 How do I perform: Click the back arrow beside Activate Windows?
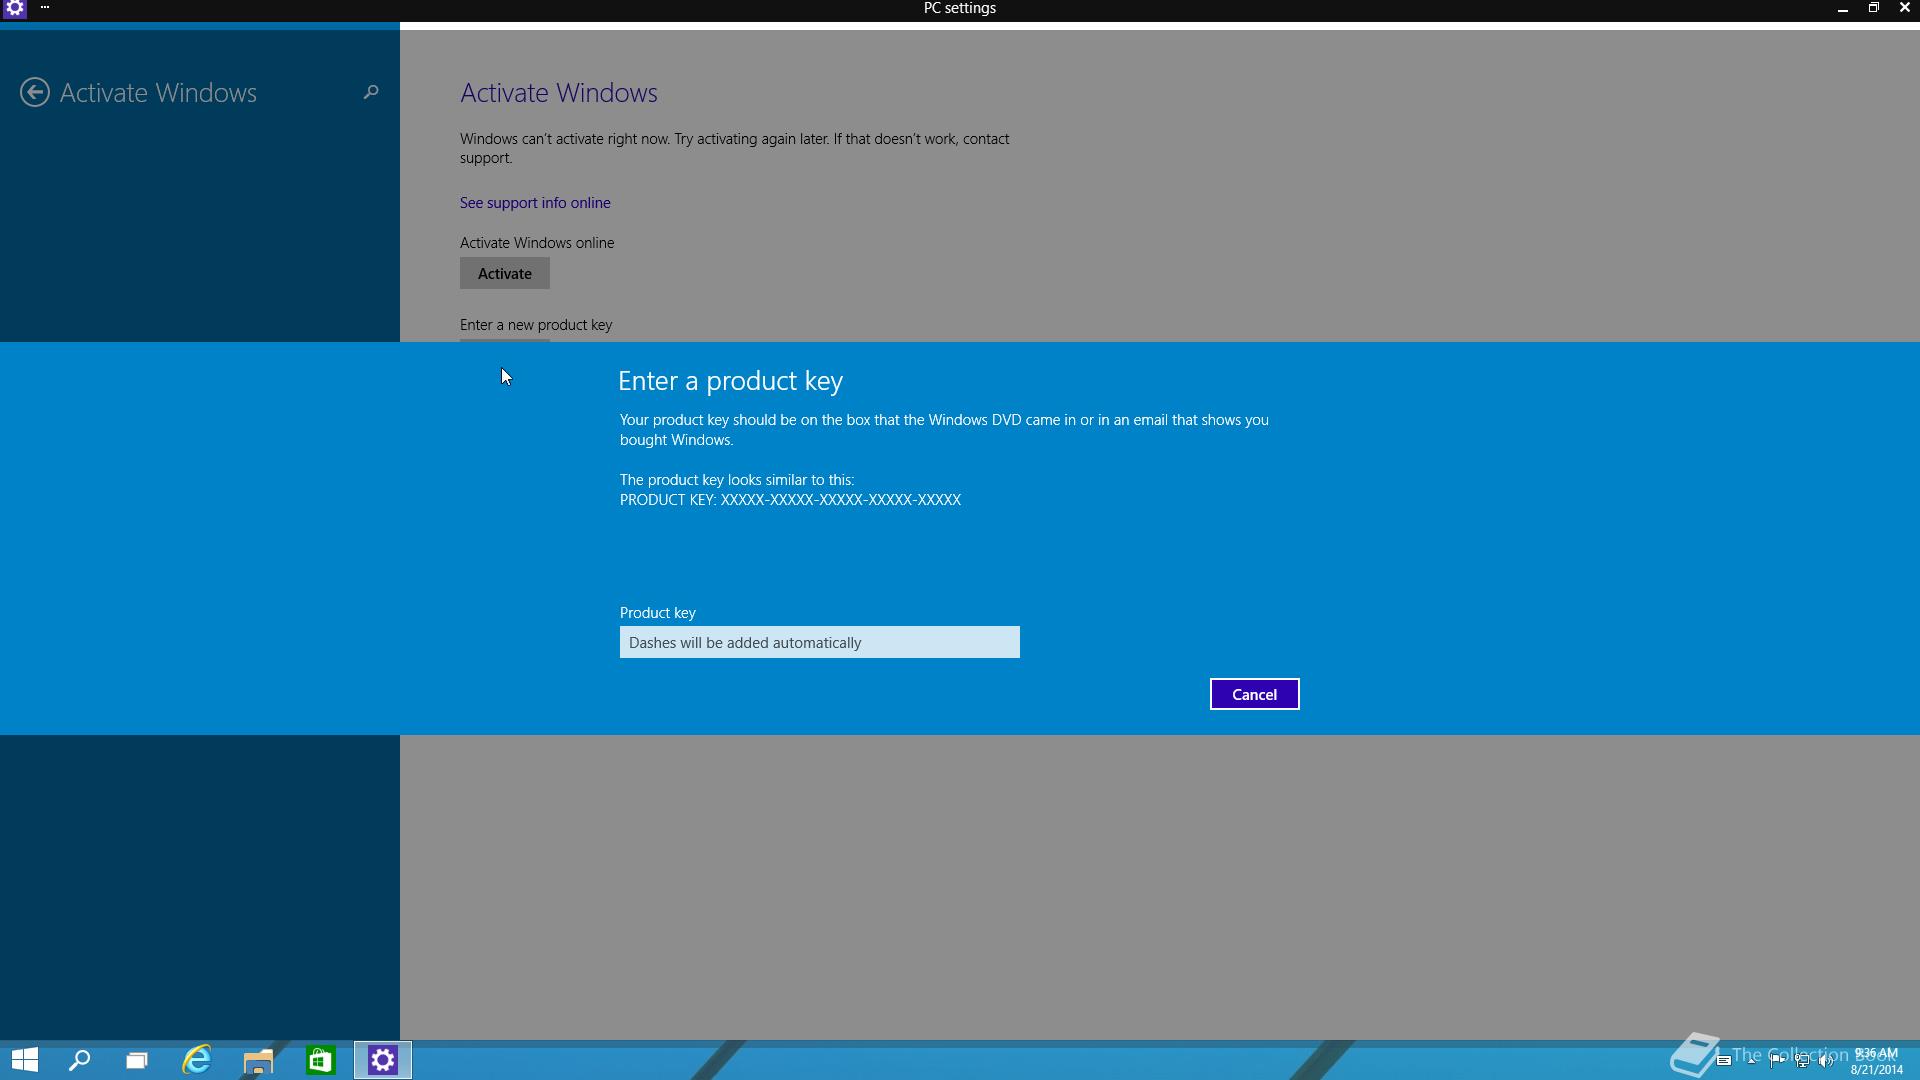[x=35, y=92]
